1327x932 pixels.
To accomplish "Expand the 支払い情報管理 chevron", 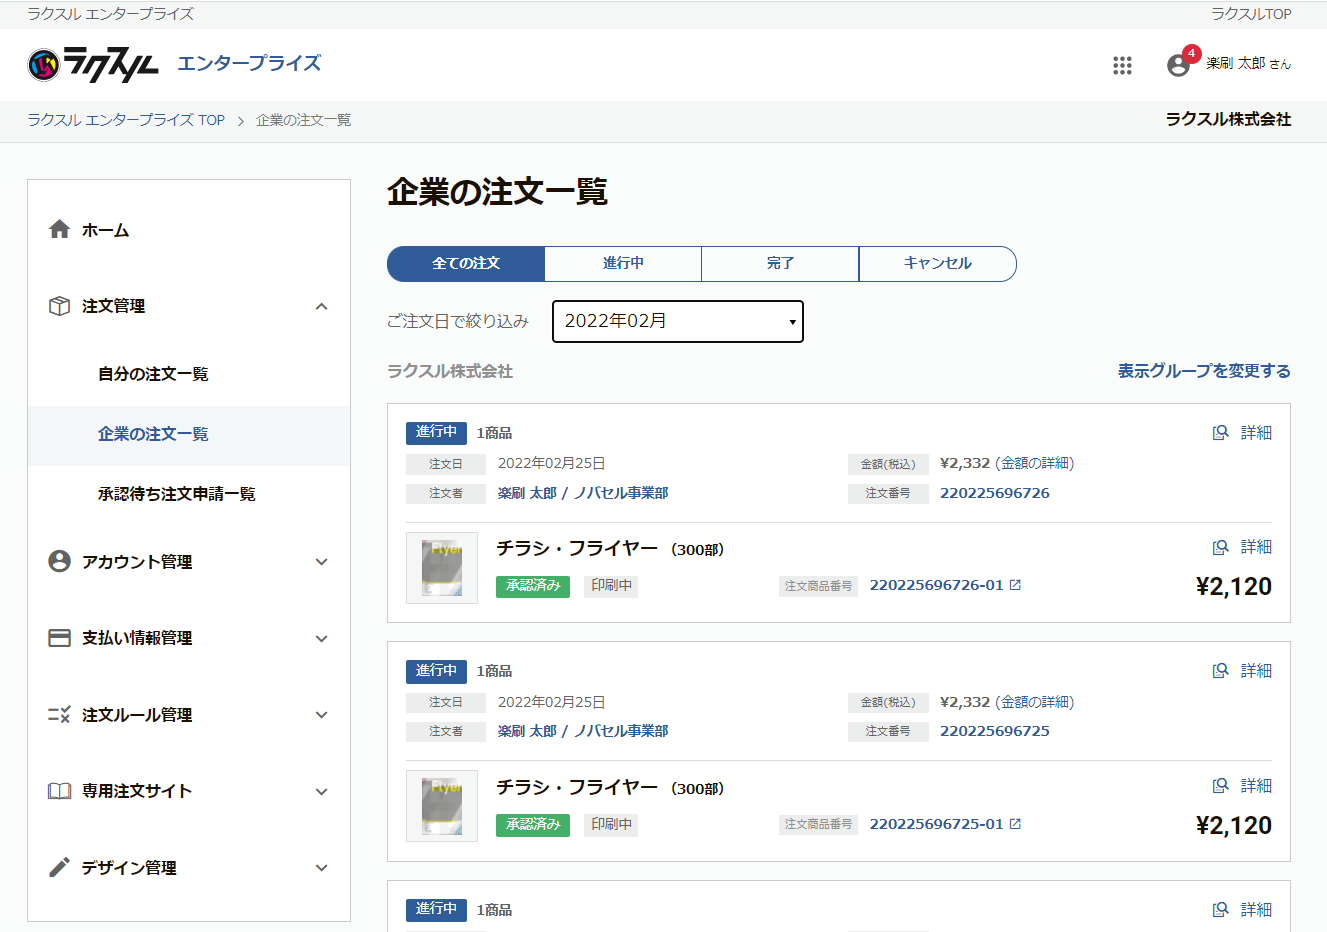I will (x=321, y=639).
